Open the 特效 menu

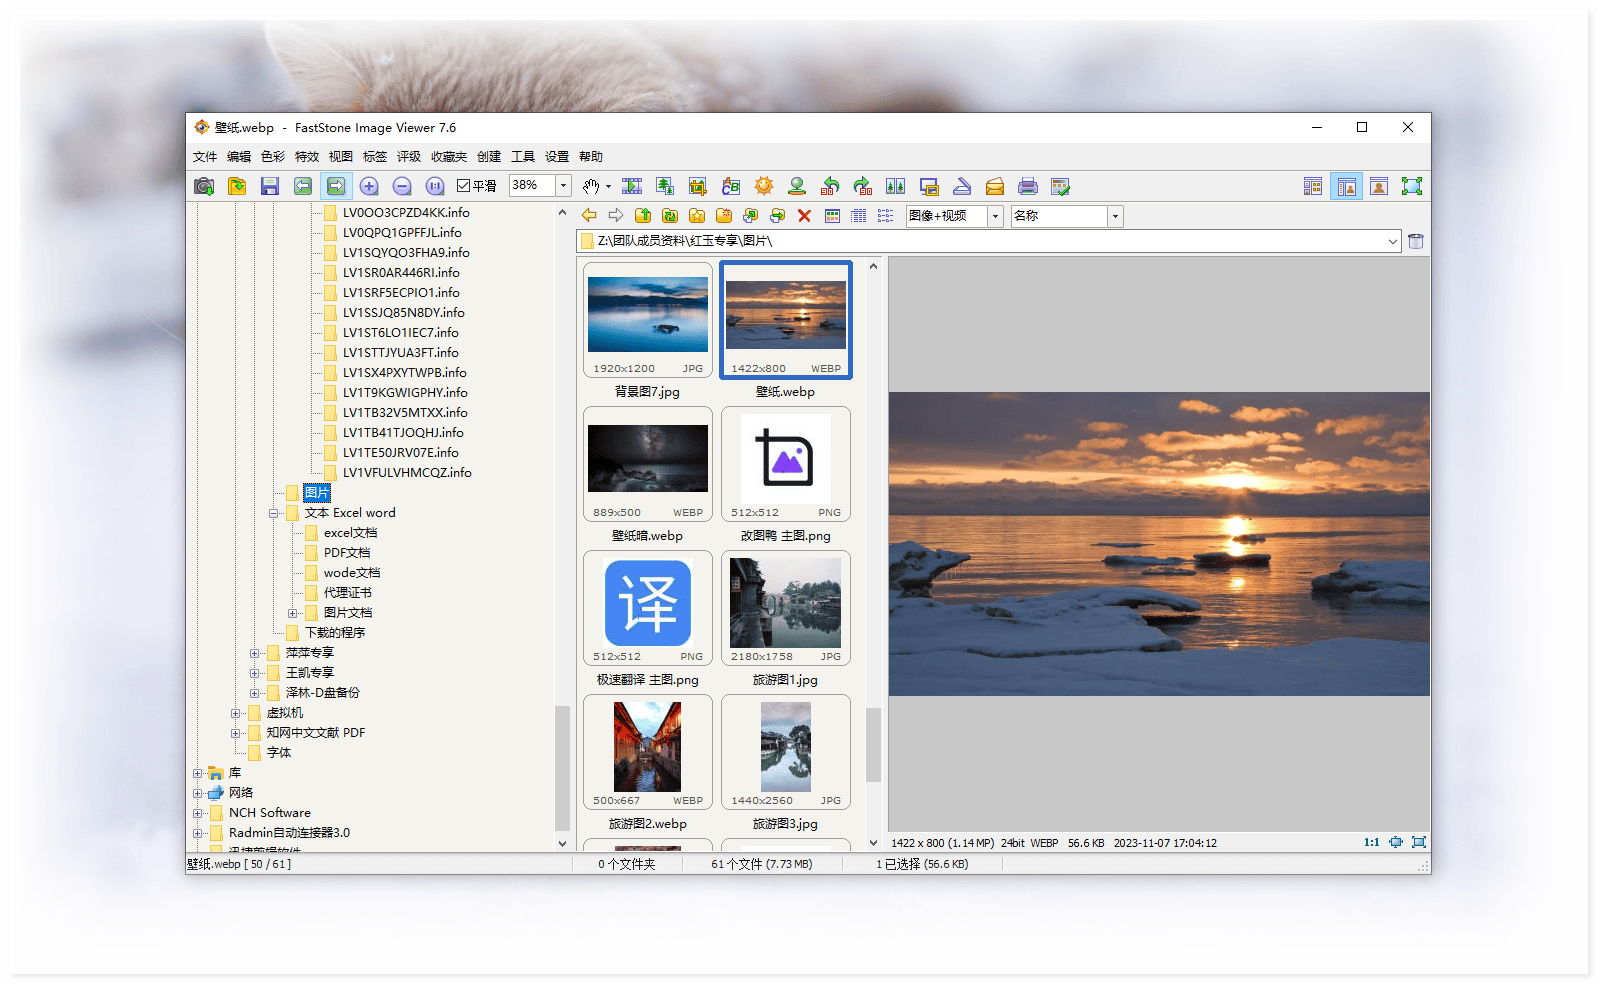pyautogui.click(x=306, y=157)
